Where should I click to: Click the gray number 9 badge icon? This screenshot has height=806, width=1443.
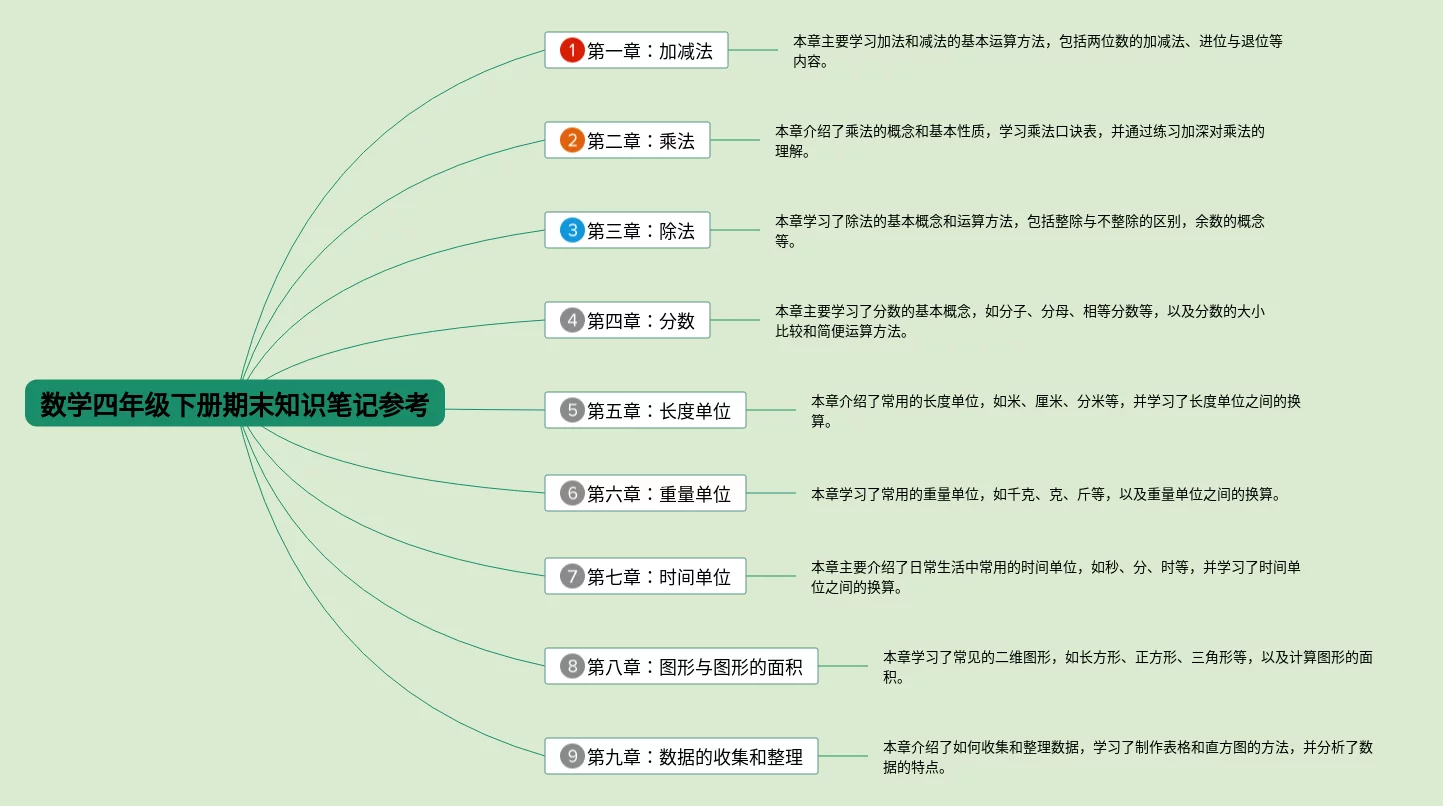[x=571, y=756]
